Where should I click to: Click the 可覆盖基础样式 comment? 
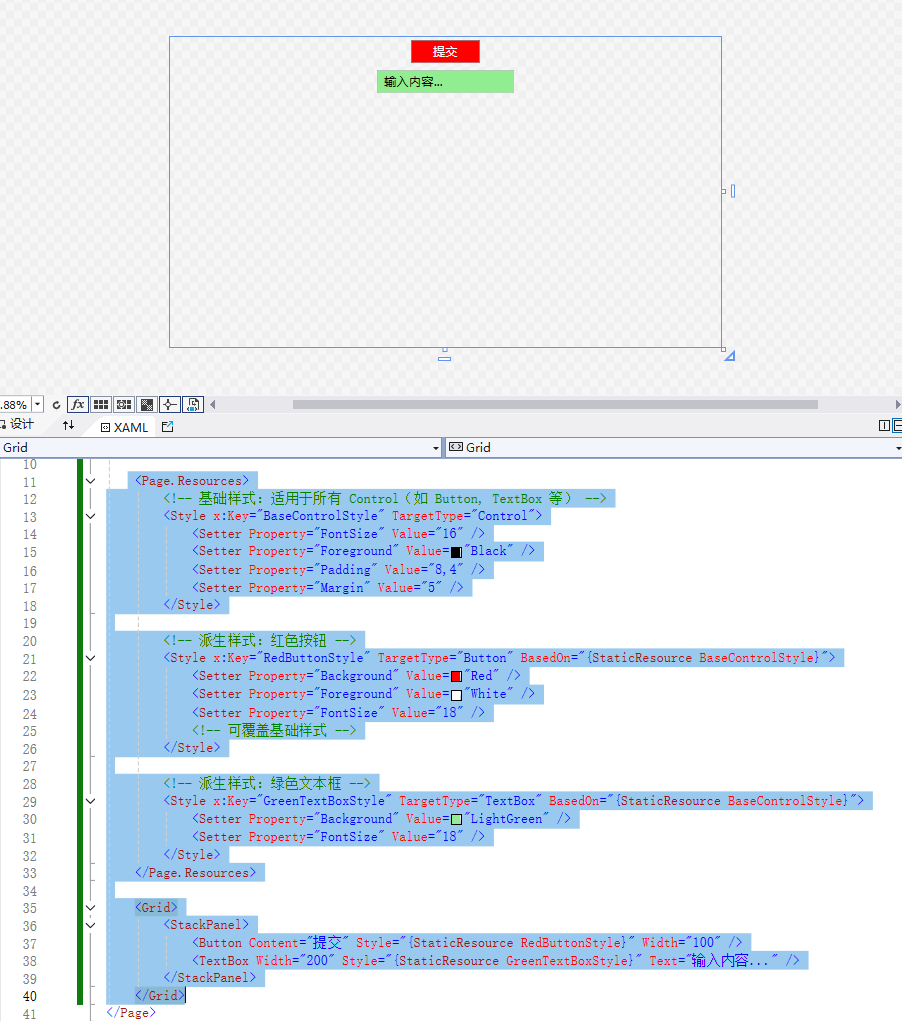[274, 730]
